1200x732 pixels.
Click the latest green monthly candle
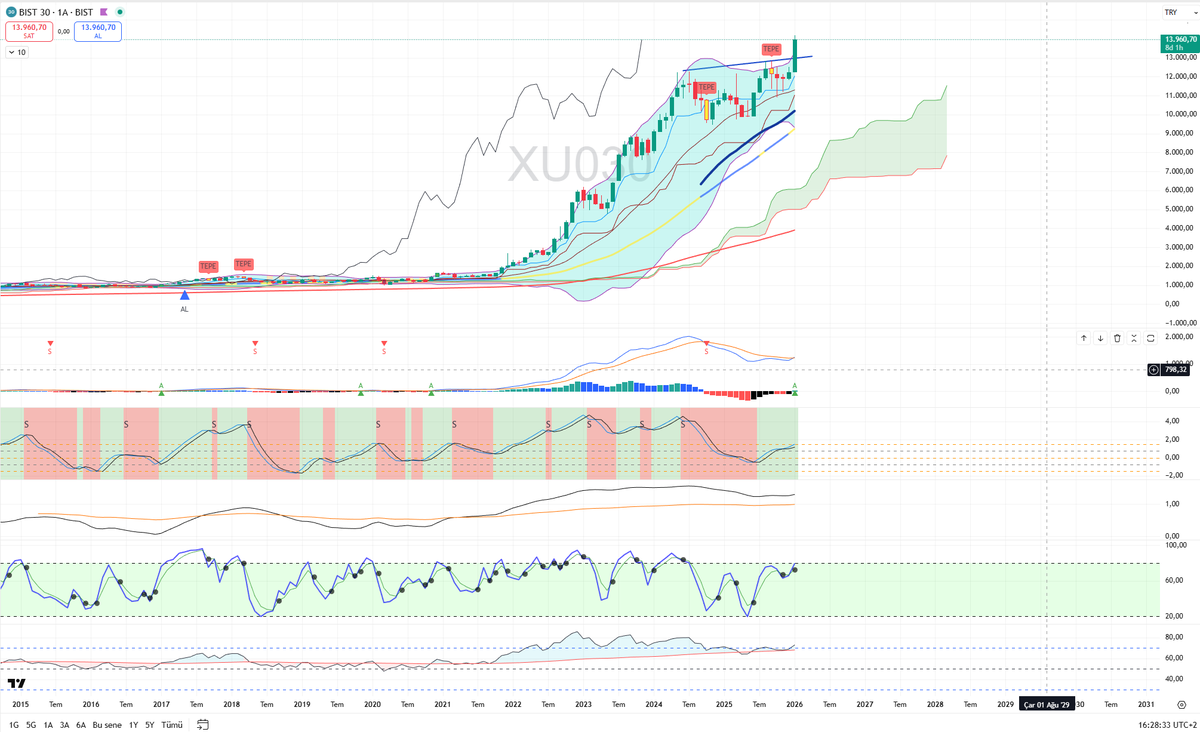tap(795, 55)
